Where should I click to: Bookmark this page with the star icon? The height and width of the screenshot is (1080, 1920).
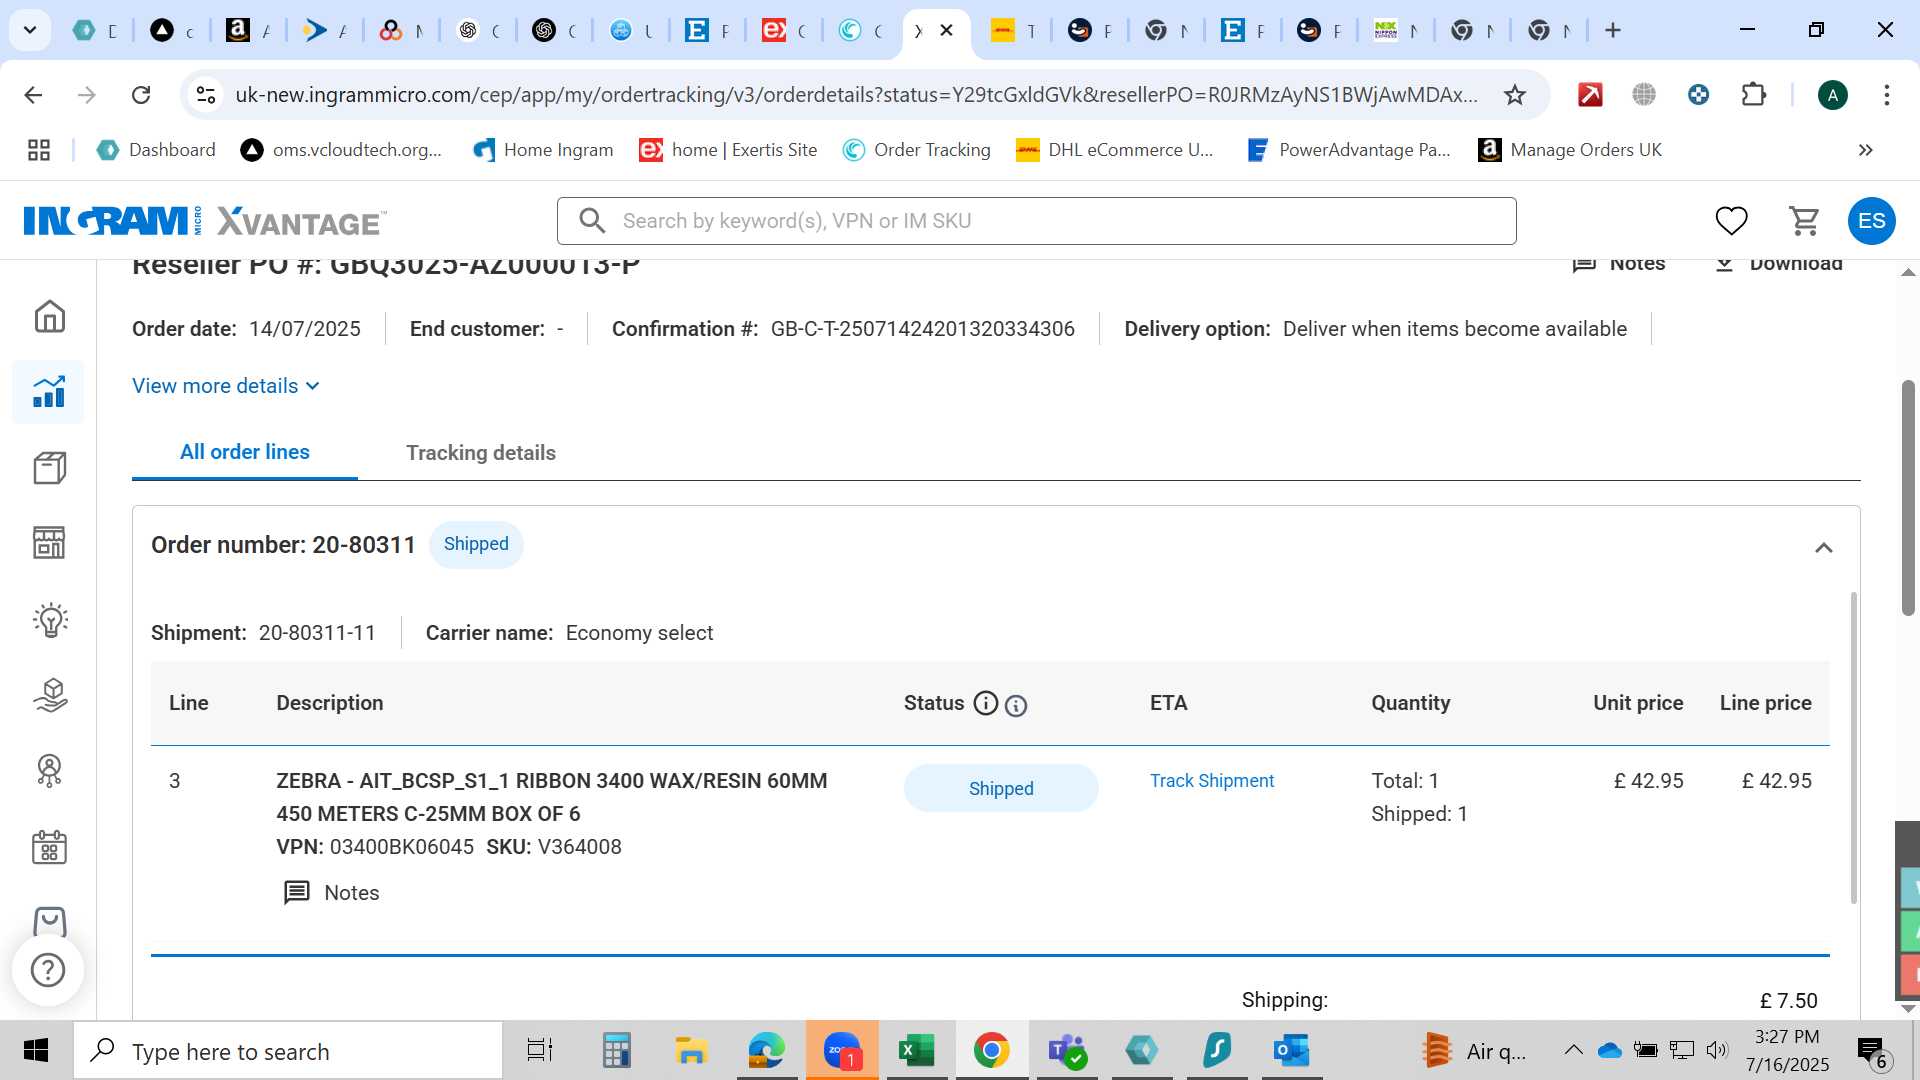[1515, 95]
